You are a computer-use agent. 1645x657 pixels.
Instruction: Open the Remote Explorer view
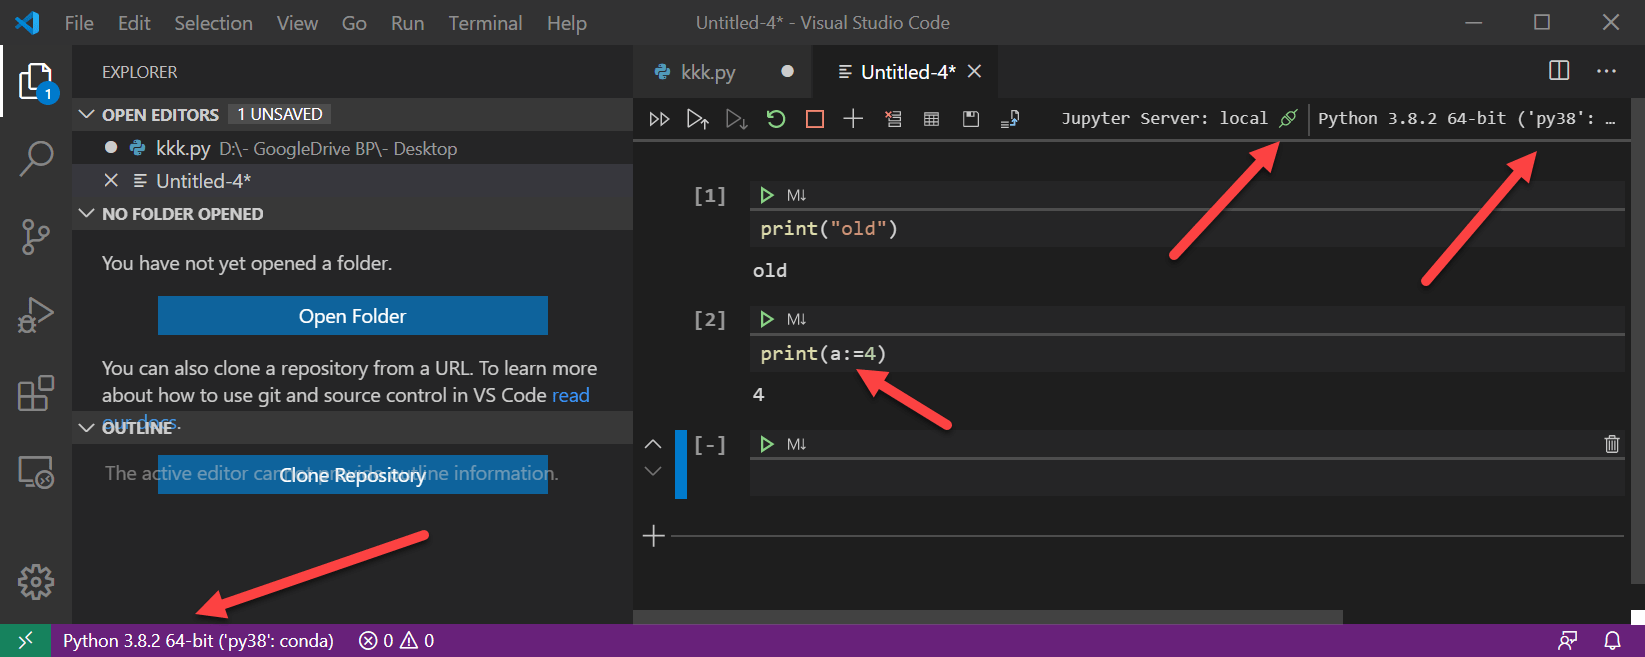pyautogui.click(x=36, y=471)
